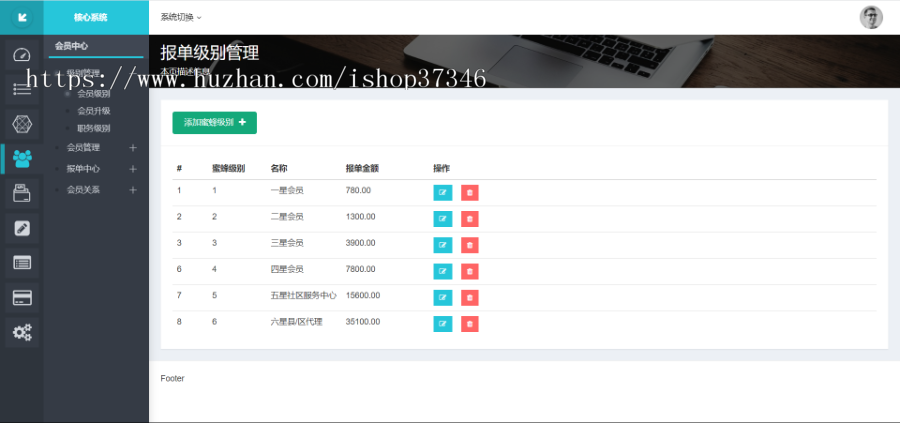
Task: Click the 报单级别管理 page title
Action: click(x=210, y=52)
